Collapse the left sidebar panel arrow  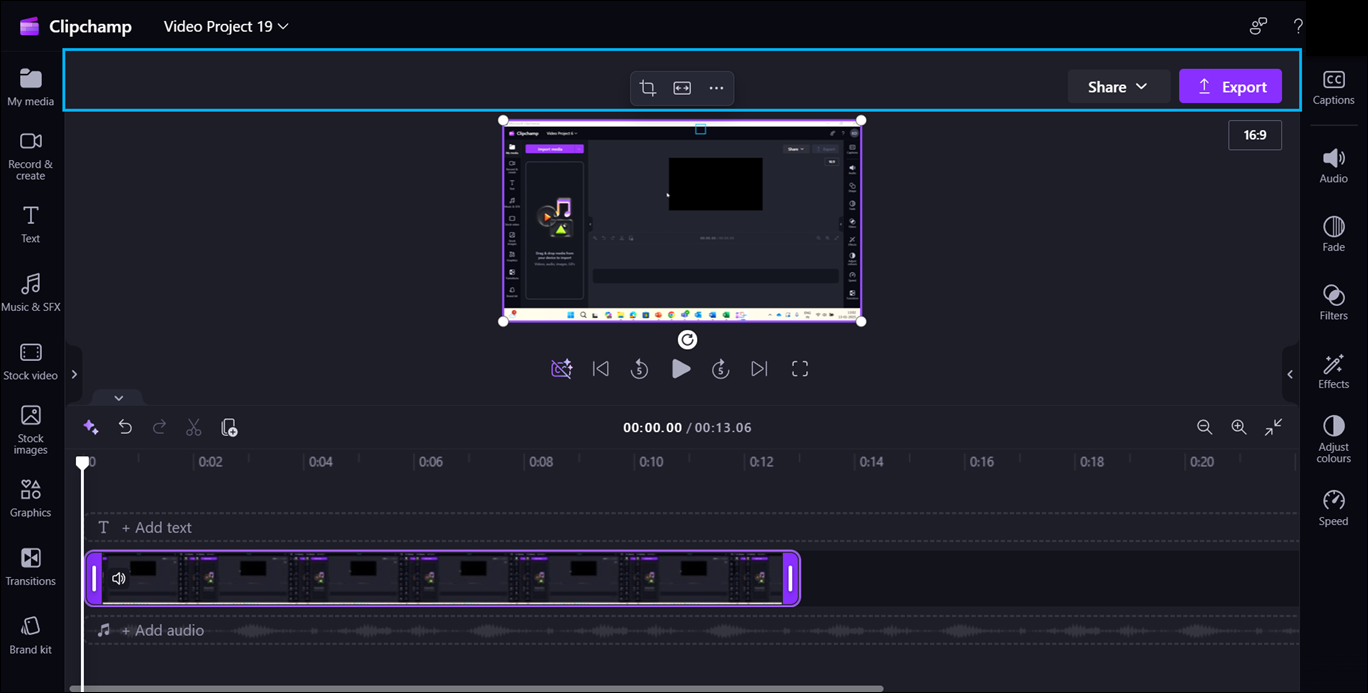73,375
